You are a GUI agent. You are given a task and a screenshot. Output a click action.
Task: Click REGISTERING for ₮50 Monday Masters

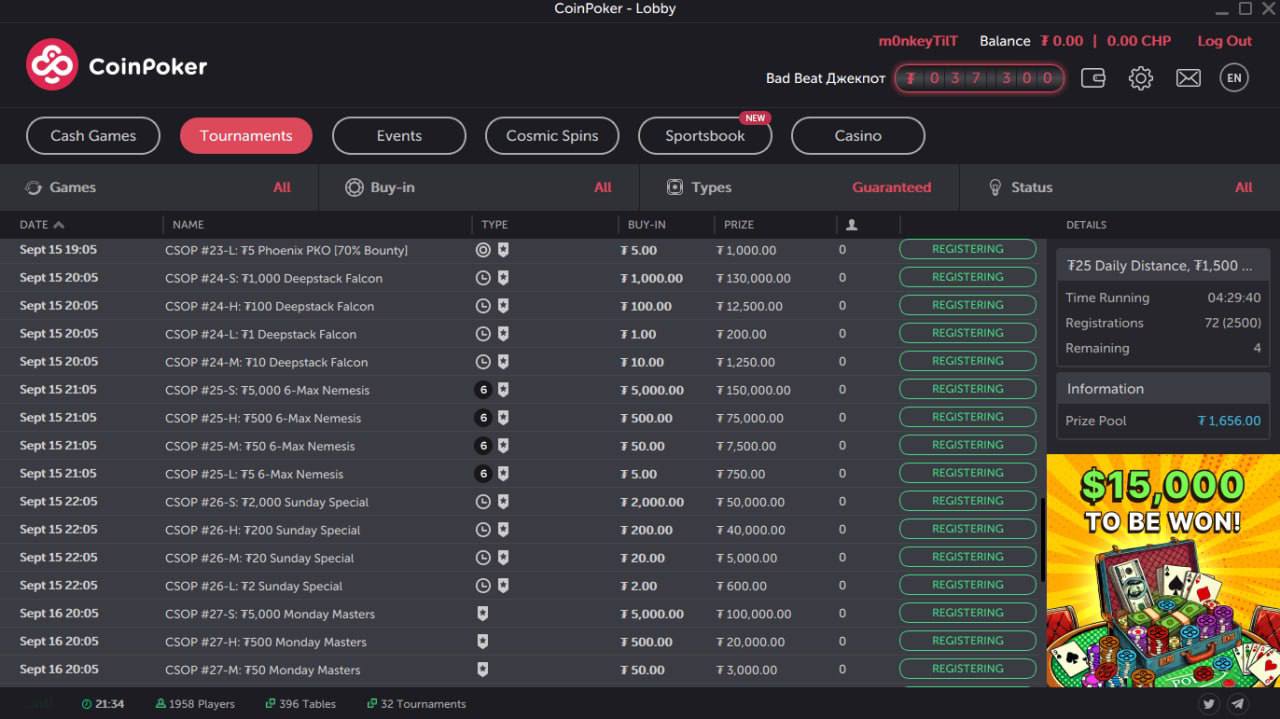tap(967, 669)
